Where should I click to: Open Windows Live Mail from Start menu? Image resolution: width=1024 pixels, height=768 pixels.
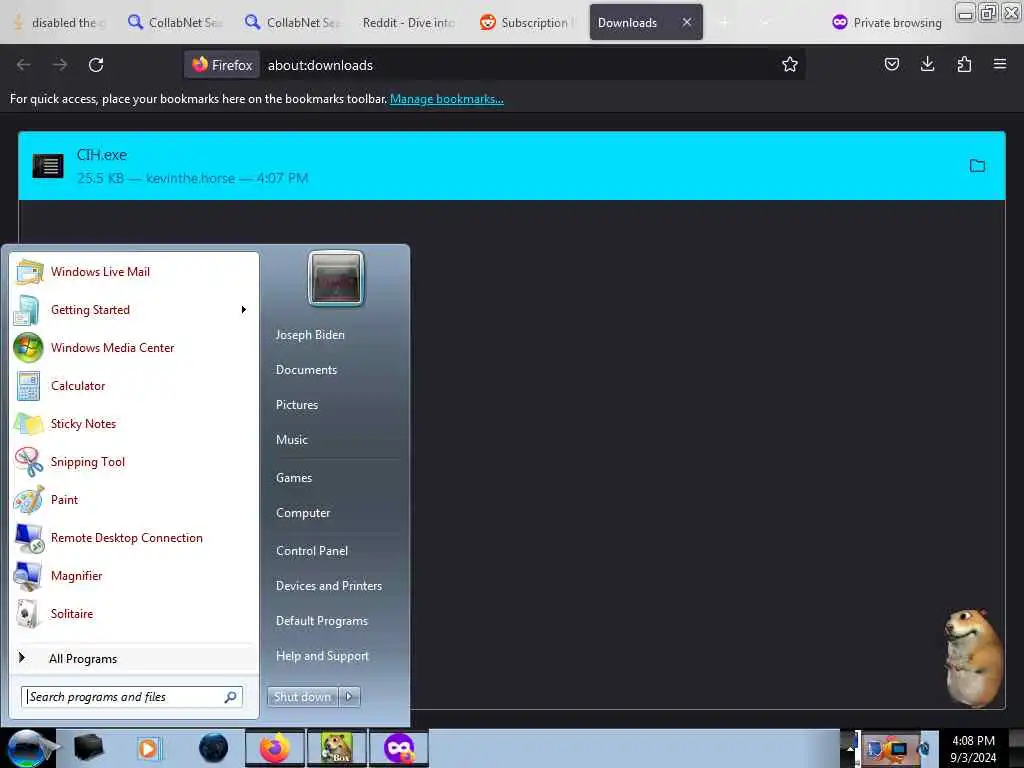[134, 272]
